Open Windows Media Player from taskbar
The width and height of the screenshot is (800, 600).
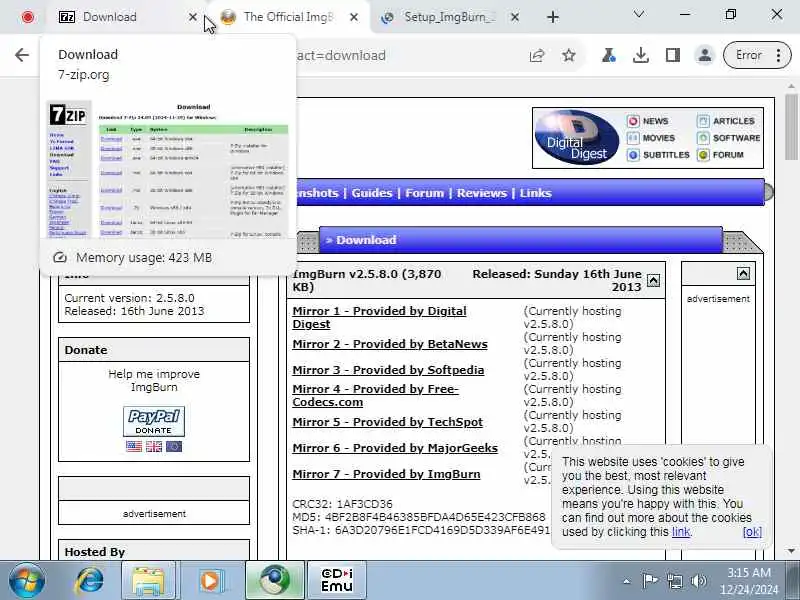point(210,581)
